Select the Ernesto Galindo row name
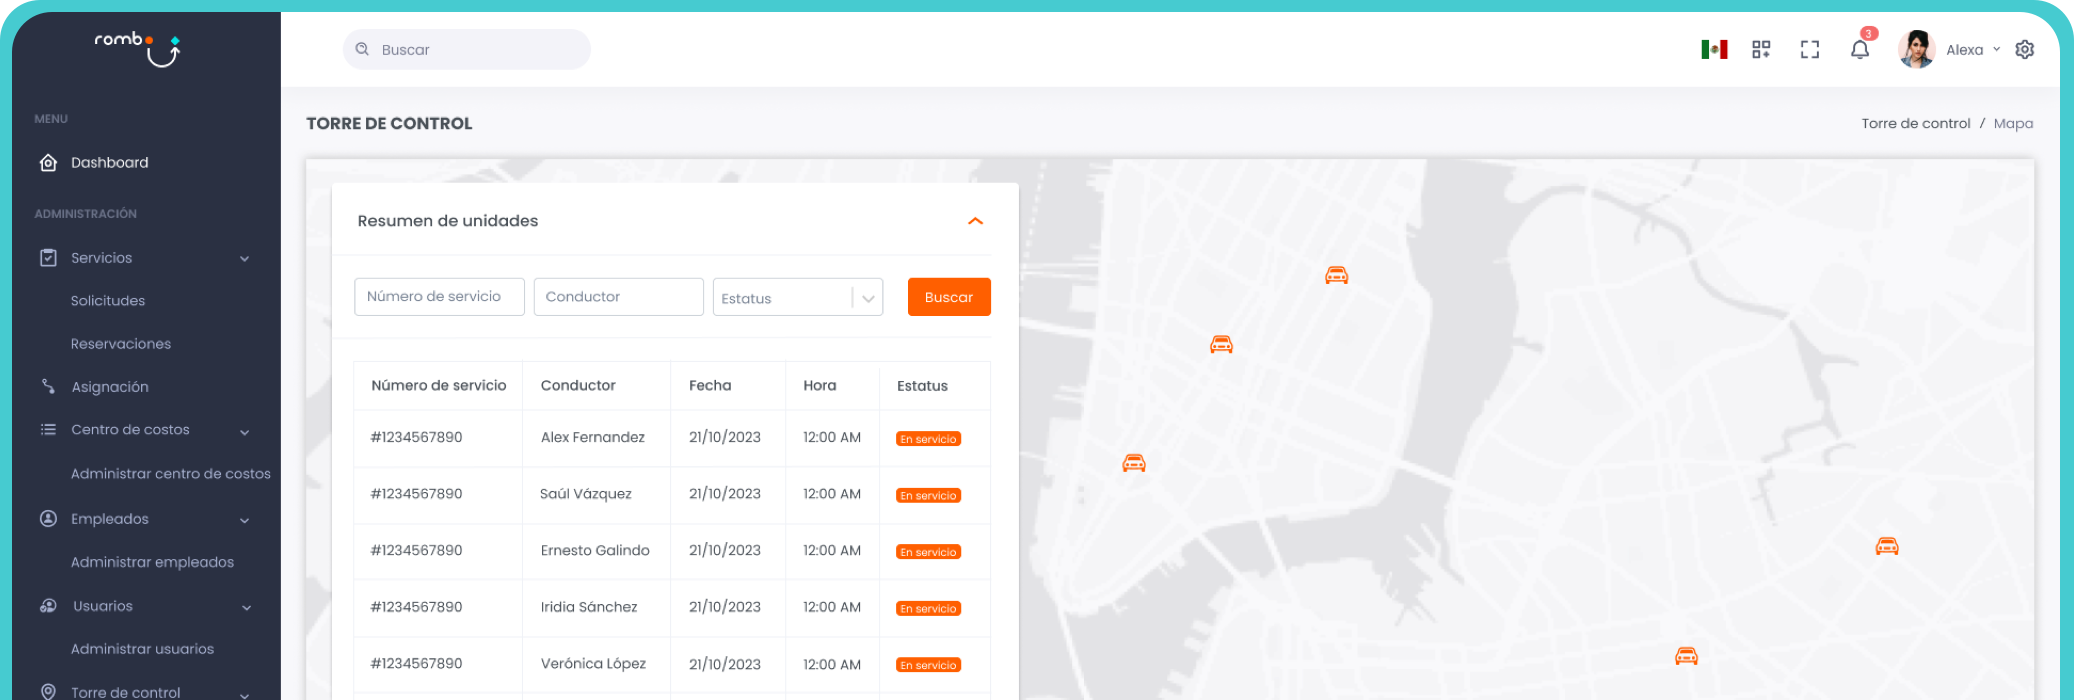This screenshot has height=700, width=2074. pos(595,550)
